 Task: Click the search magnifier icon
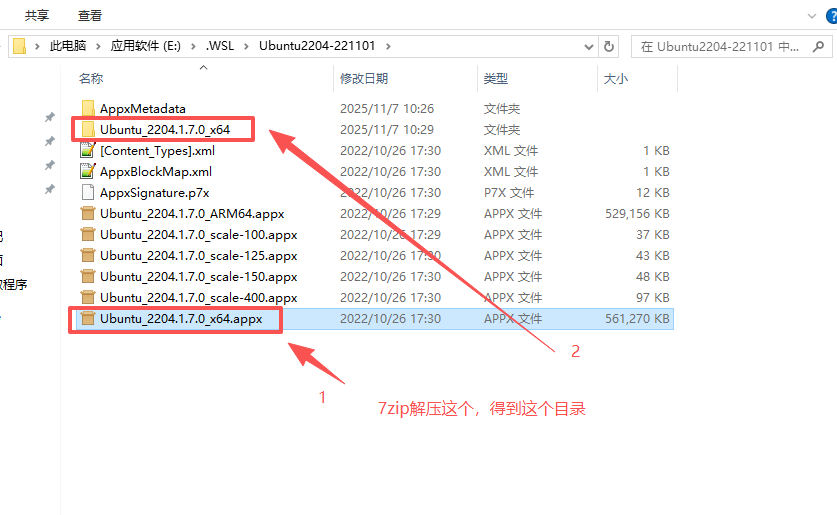point(818,47)
